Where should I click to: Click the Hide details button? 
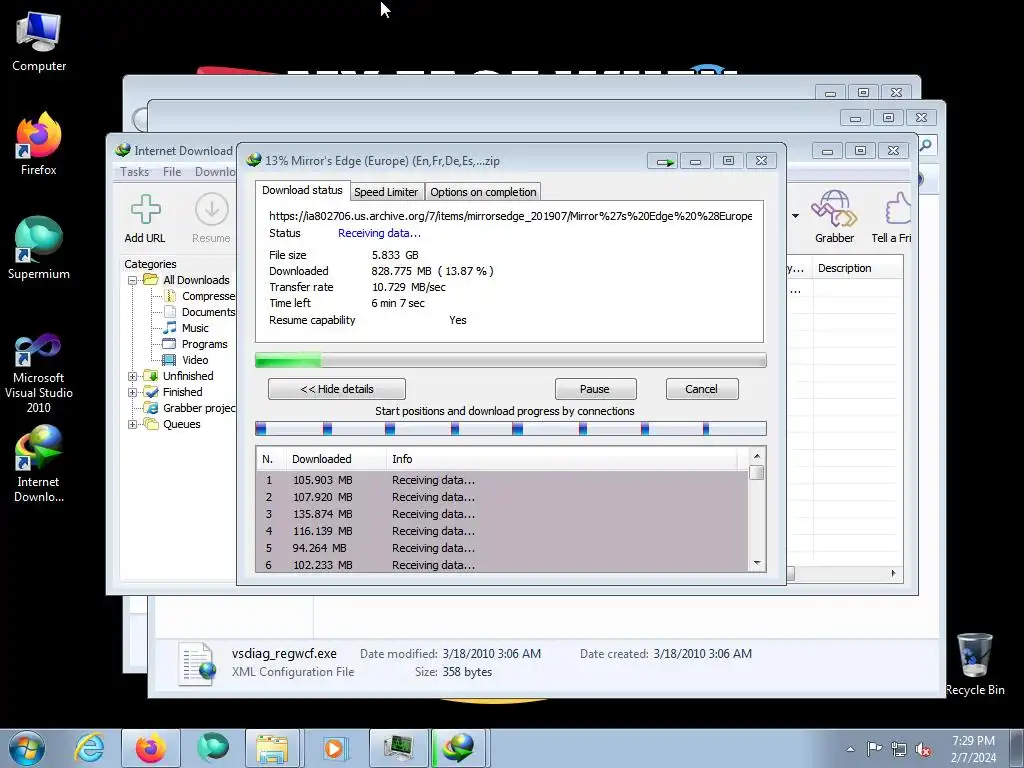[x=337, y=389]
